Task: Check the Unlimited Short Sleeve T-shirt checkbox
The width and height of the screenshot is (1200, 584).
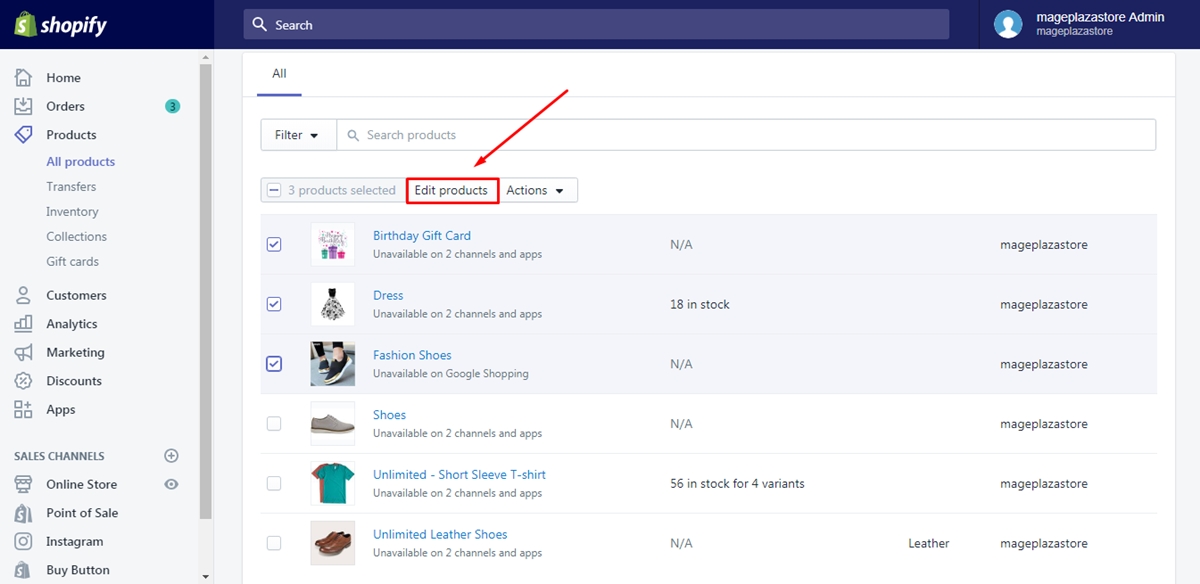Action: (x=274, y=484)
